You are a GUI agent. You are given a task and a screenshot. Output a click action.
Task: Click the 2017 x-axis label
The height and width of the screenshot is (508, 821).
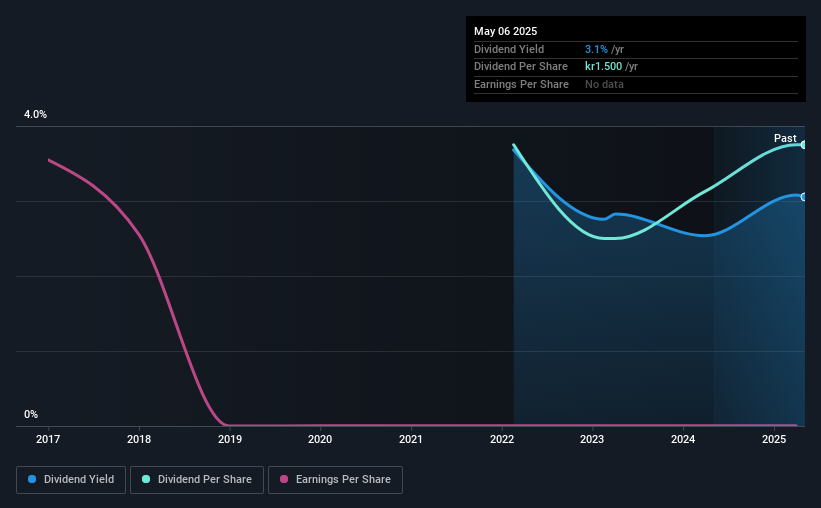pyautogui.click(x=48, y=439)
